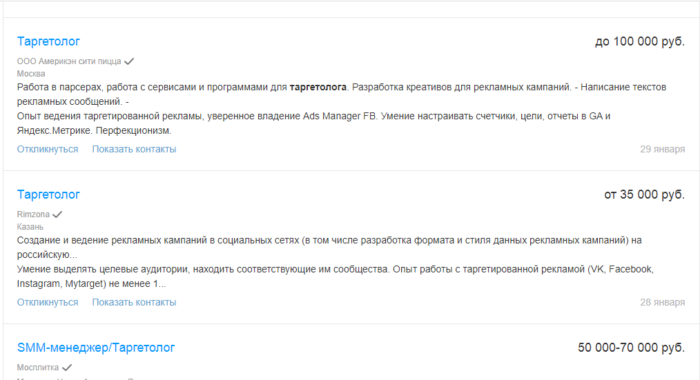The image size is (700, 380).
Task: Open the first Таргетолог vacancy by ООО Америкэн сити пицца
Action: click(x=48, y=42)
